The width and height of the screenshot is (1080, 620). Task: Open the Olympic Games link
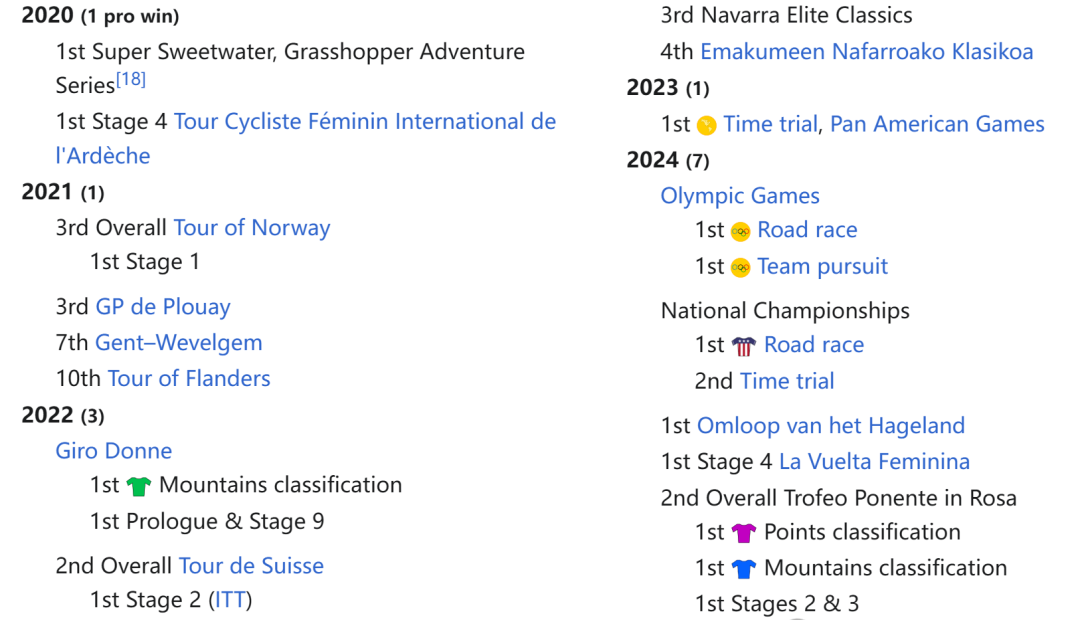point(740,196)
